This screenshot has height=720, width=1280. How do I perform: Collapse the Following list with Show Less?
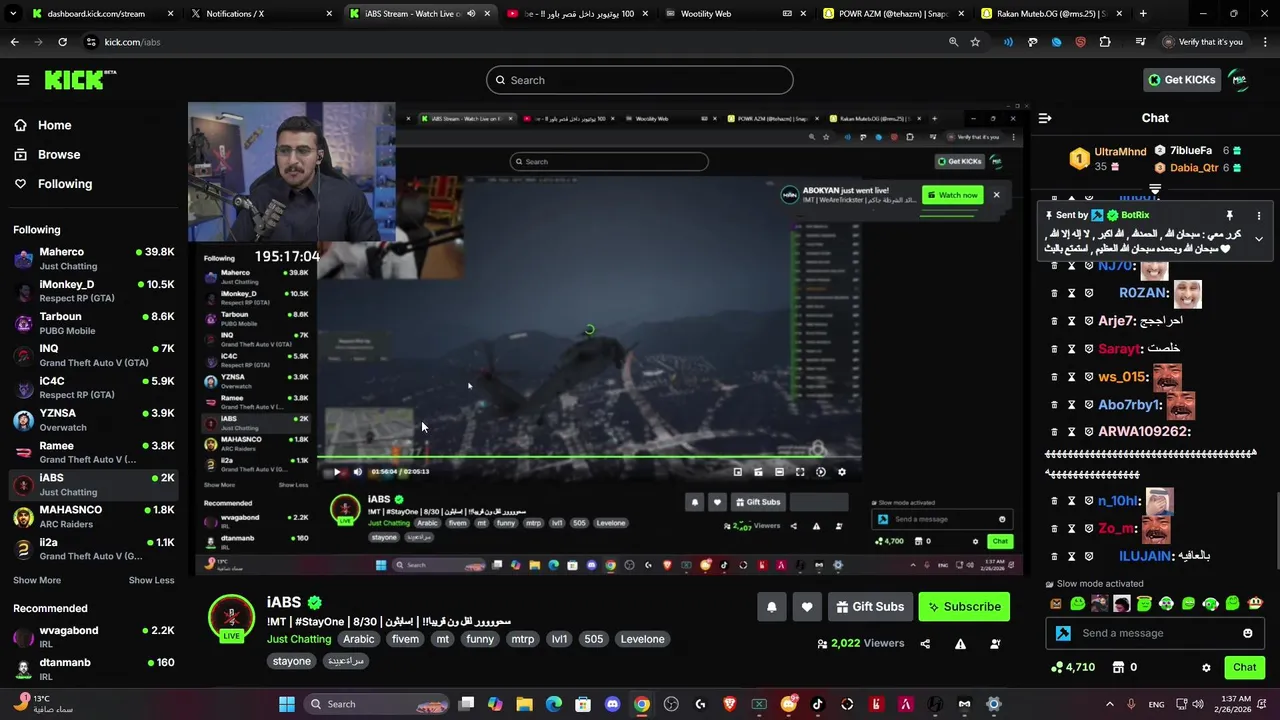point(151,580)
